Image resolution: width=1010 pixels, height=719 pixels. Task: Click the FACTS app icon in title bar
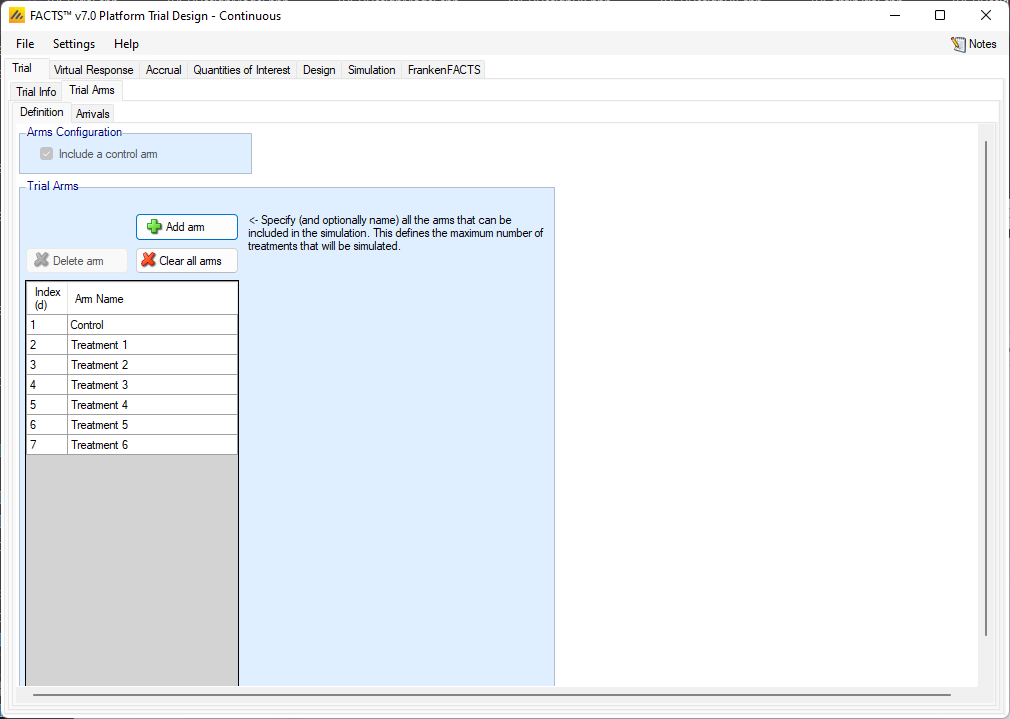(17, 16)
